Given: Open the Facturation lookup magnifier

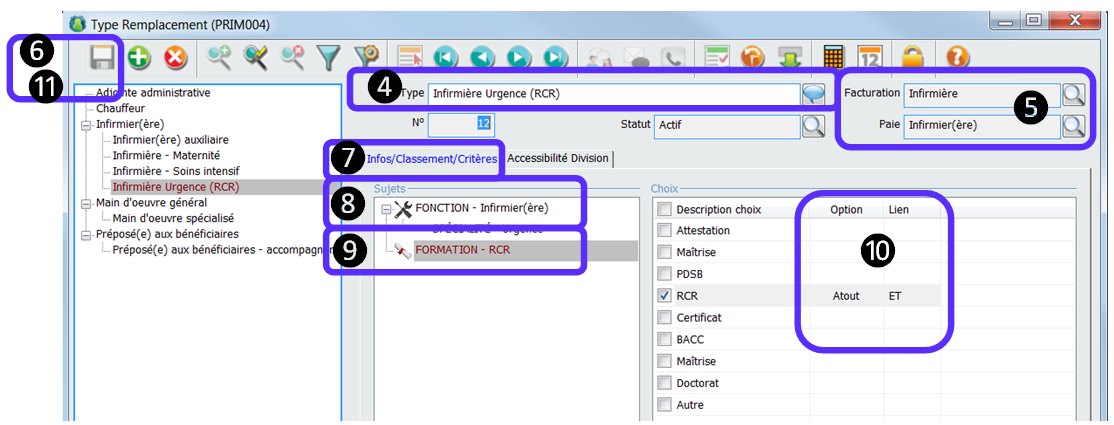Looking at the screenshot, I should pyautogui.click(x=1073, y=94).
